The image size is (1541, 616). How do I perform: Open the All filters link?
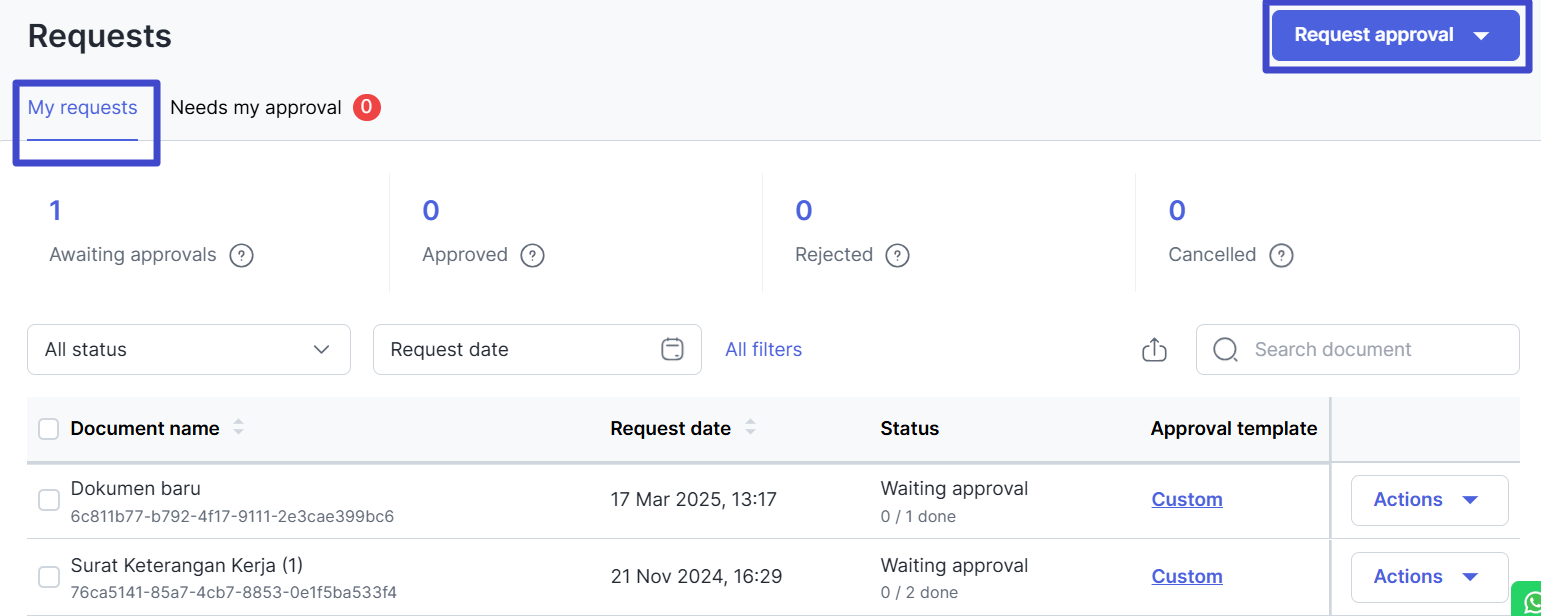click(x=763, y=350)
